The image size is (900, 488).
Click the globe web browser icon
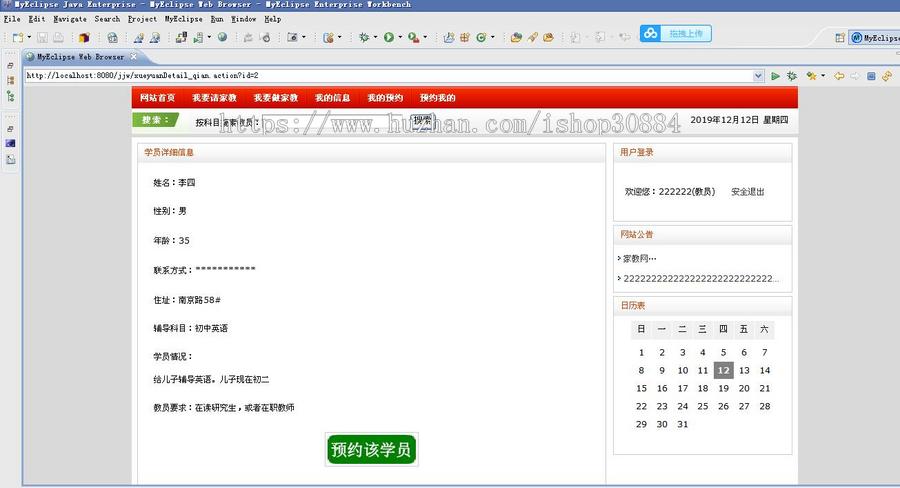[x=222, y=37]
